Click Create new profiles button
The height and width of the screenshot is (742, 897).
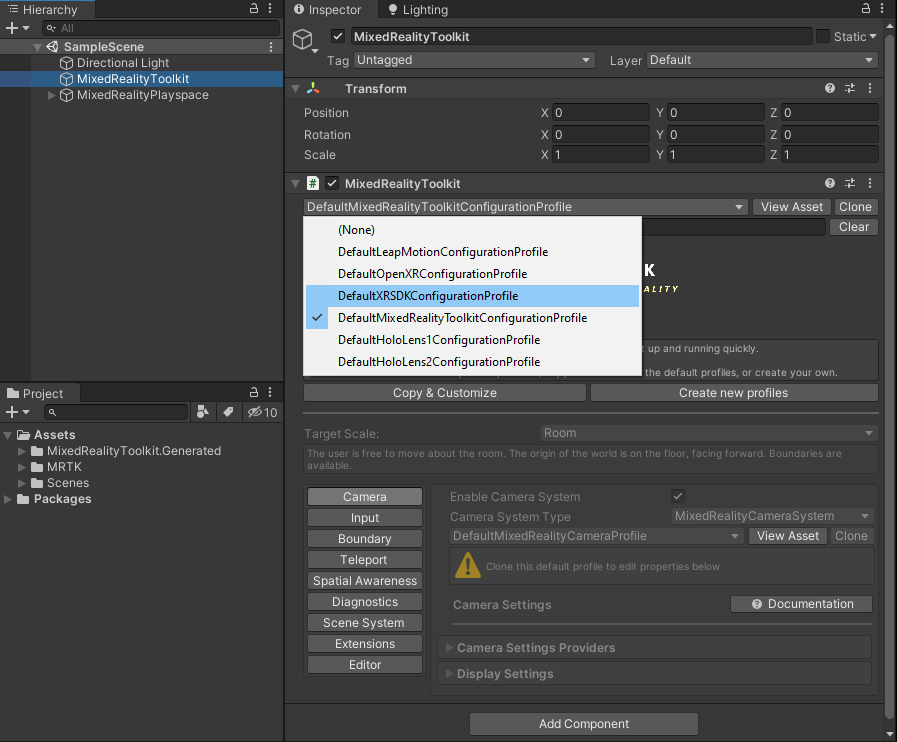click(x=734, y=393)
